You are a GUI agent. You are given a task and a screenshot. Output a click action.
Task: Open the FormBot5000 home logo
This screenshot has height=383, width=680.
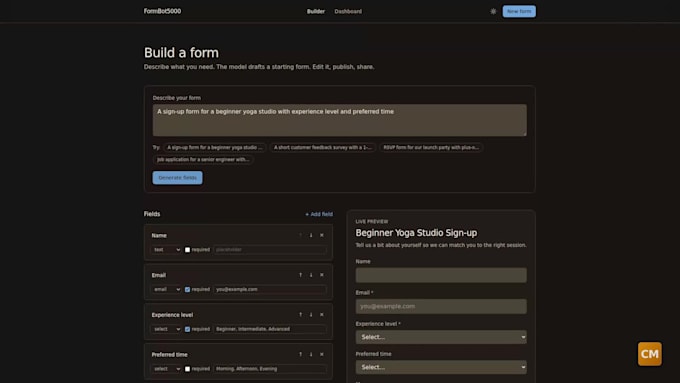163,11
